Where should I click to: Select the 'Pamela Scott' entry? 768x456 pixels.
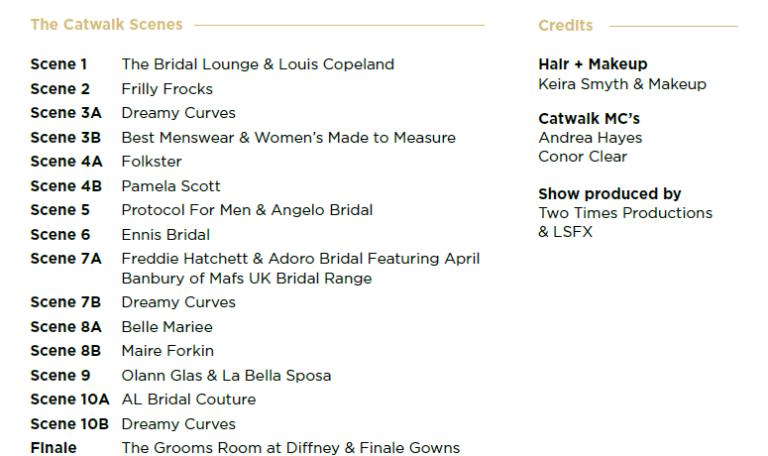[171, 186]
